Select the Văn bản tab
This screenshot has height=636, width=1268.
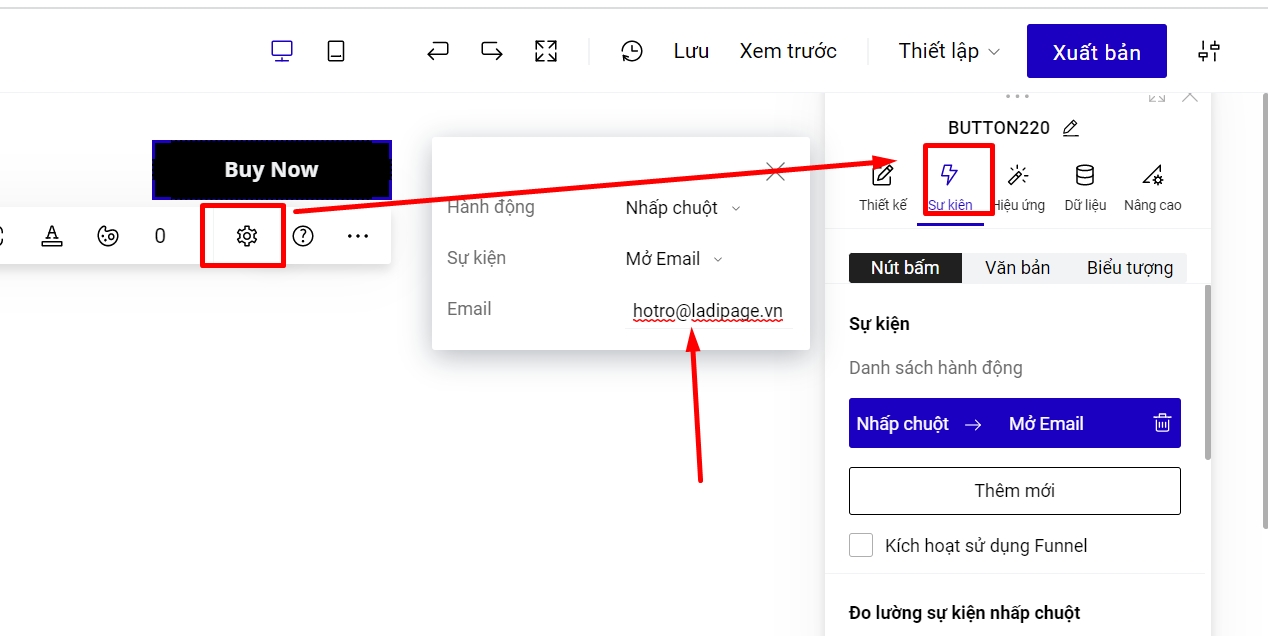1017,268
